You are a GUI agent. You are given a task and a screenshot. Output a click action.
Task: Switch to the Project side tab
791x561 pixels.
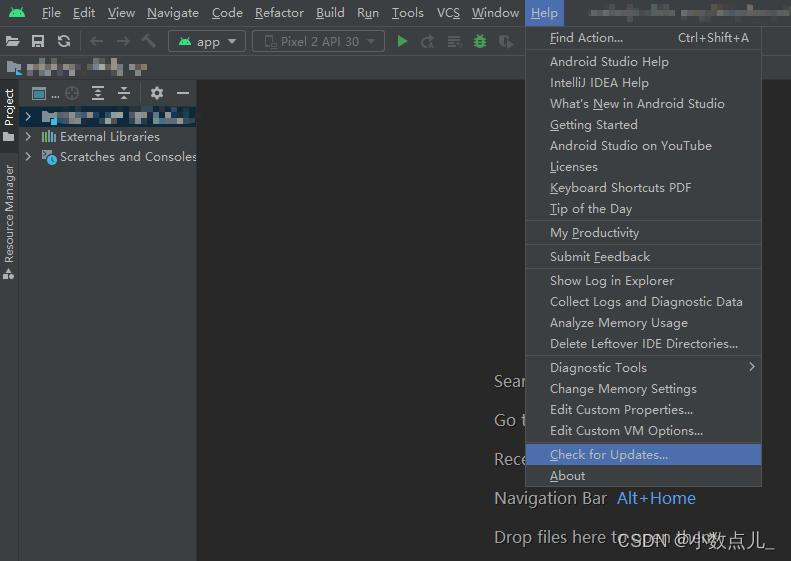click(x=9, y=115)
